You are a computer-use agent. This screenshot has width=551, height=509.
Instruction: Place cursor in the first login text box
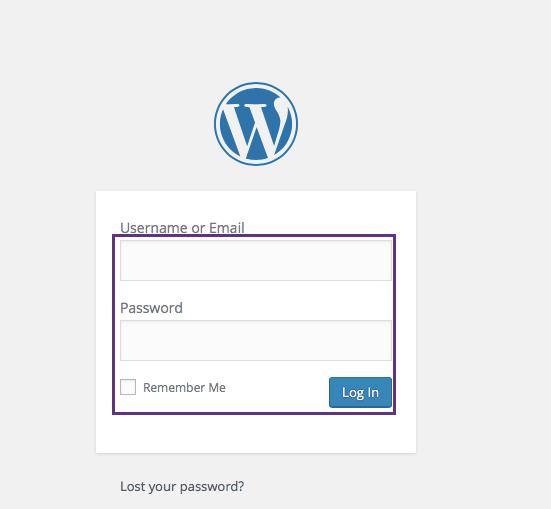click(x=256, y=260)
